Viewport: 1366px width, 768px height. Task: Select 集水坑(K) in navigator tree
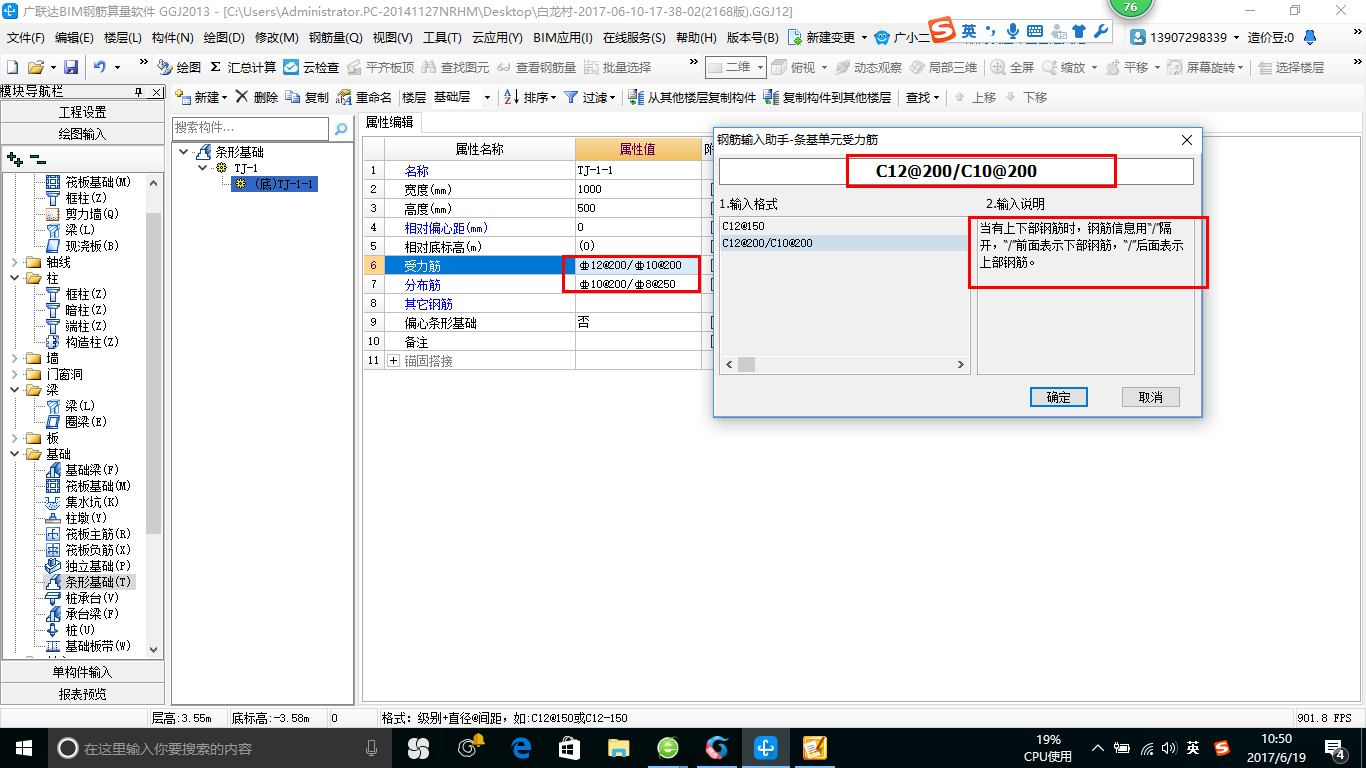point(92,502)
